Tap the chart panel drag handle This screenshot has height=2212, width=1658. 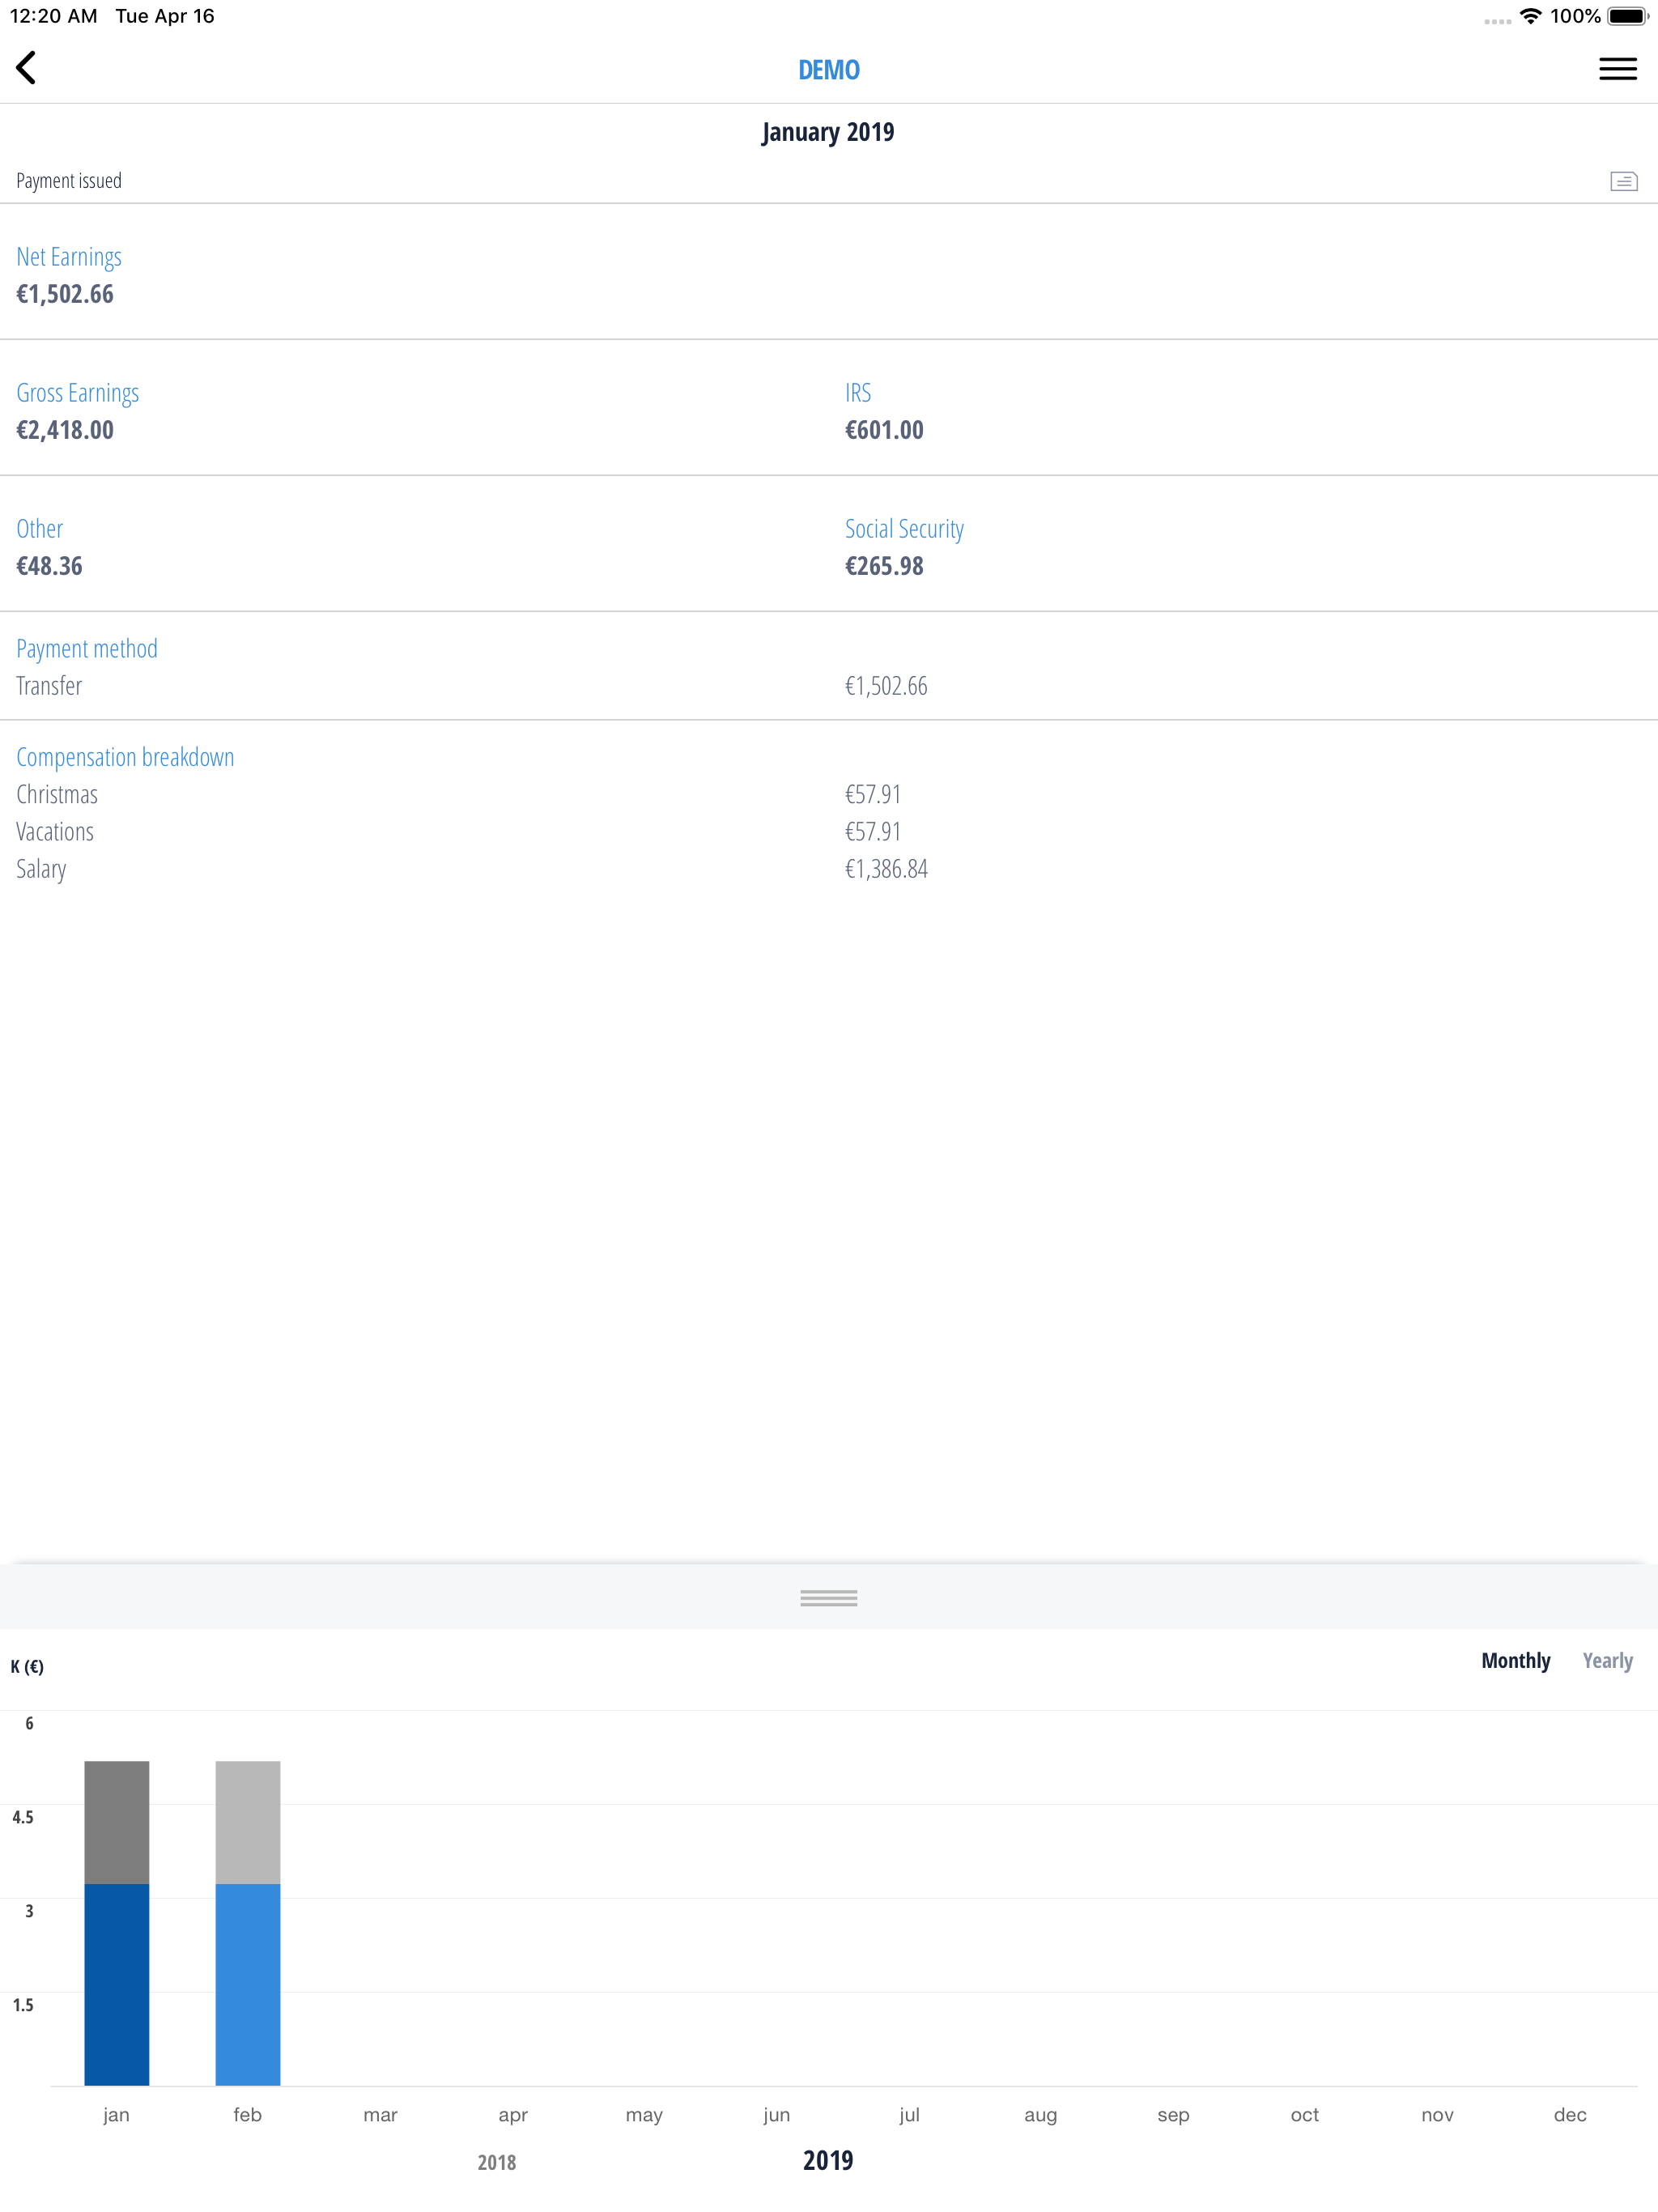pyautogui.click(x=828, y=1598)
